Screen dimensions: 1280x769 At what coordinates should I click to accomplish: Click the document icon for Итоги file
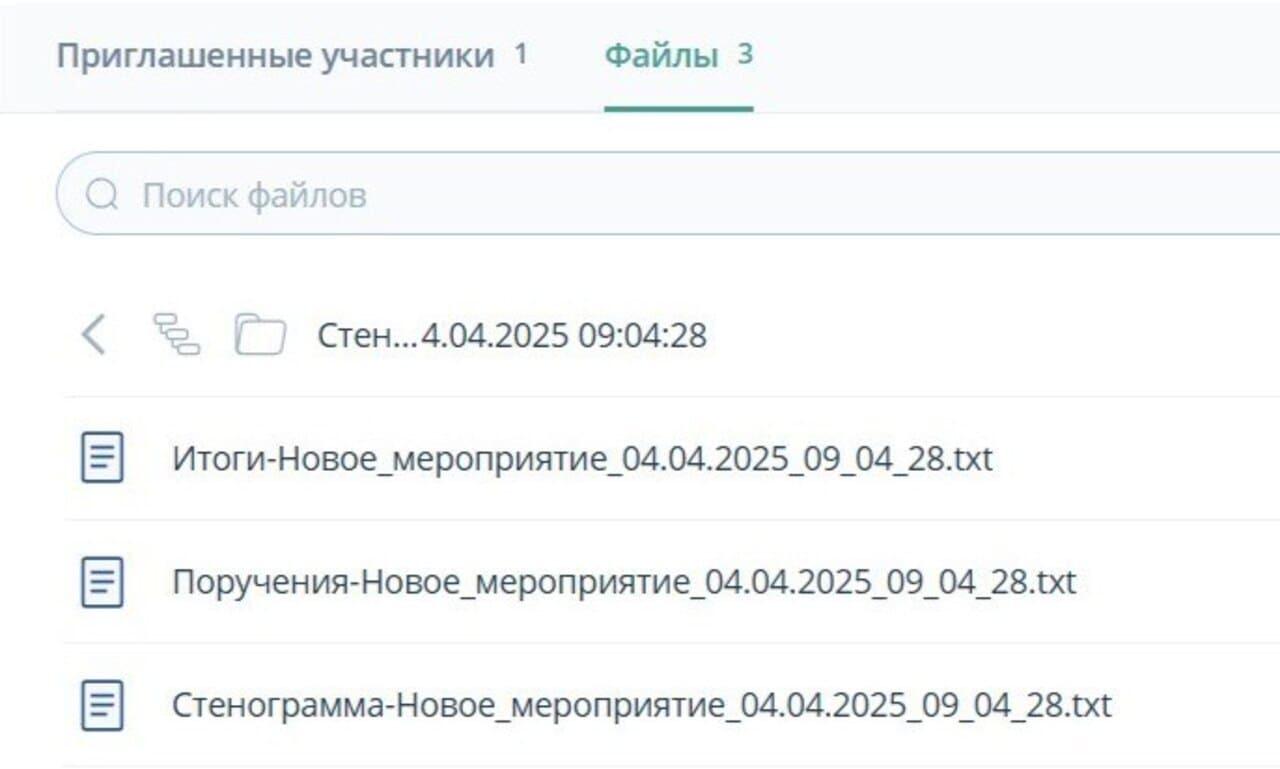click(x=102, y=459)
